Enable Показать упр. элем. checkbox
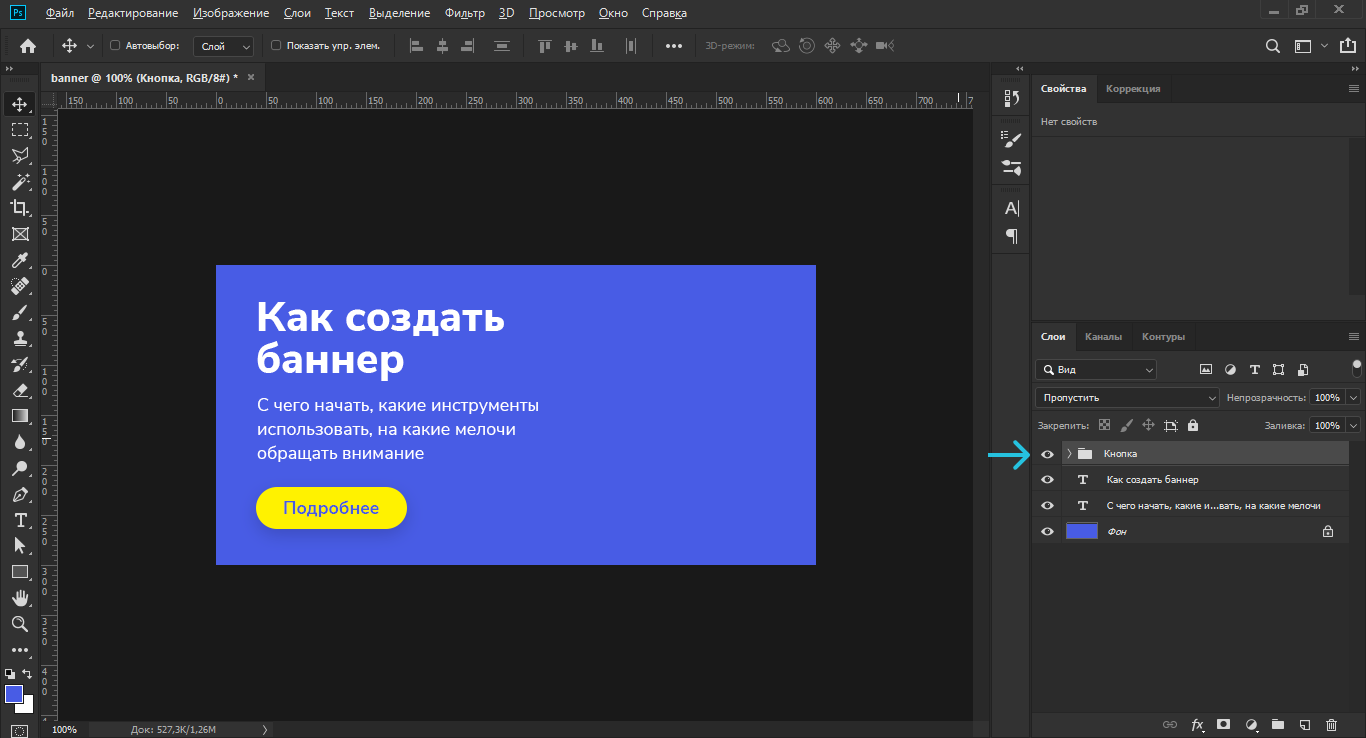The height and width of the screenshot is (738, 1366). 276,46
